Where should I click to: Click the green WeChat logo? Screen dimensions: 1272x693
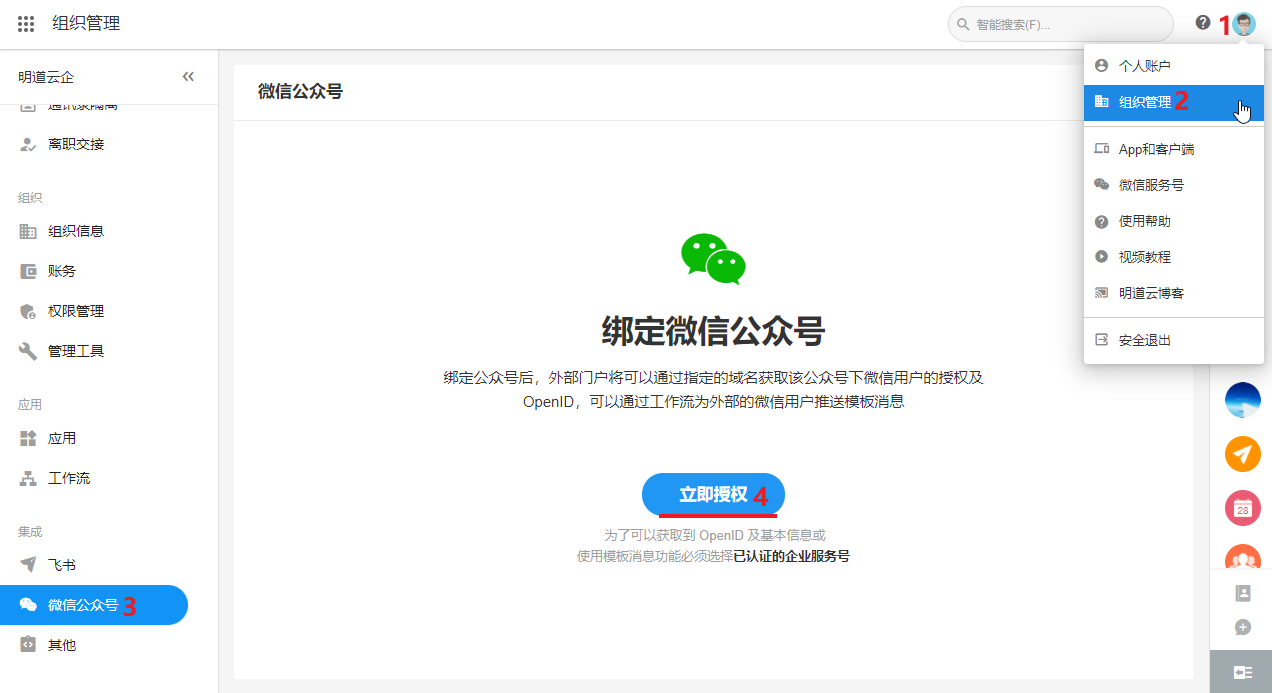pos(713,259)
